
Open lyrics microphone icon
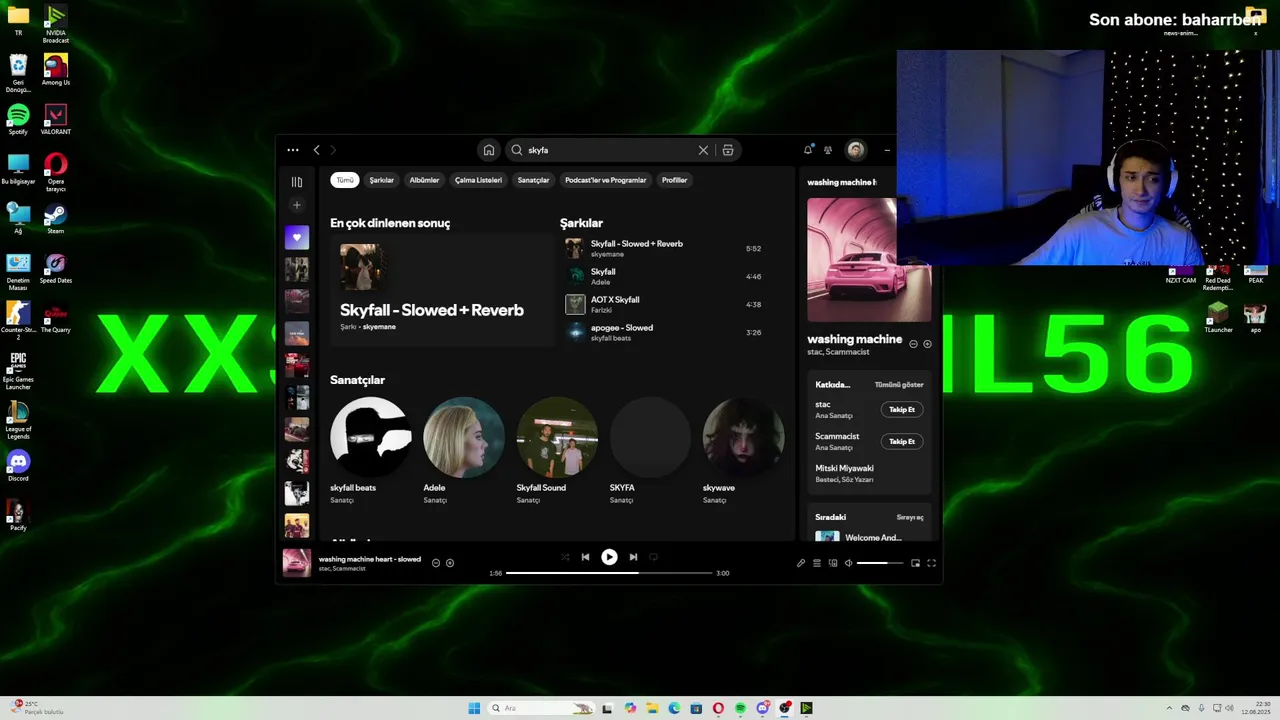[800, 563]
